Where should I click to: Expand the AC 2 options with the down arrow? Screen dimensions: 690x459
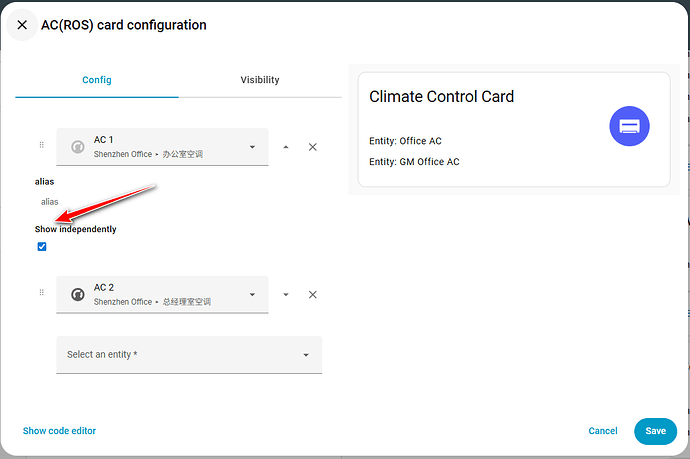pyautogui.click(x=286, y=295)
